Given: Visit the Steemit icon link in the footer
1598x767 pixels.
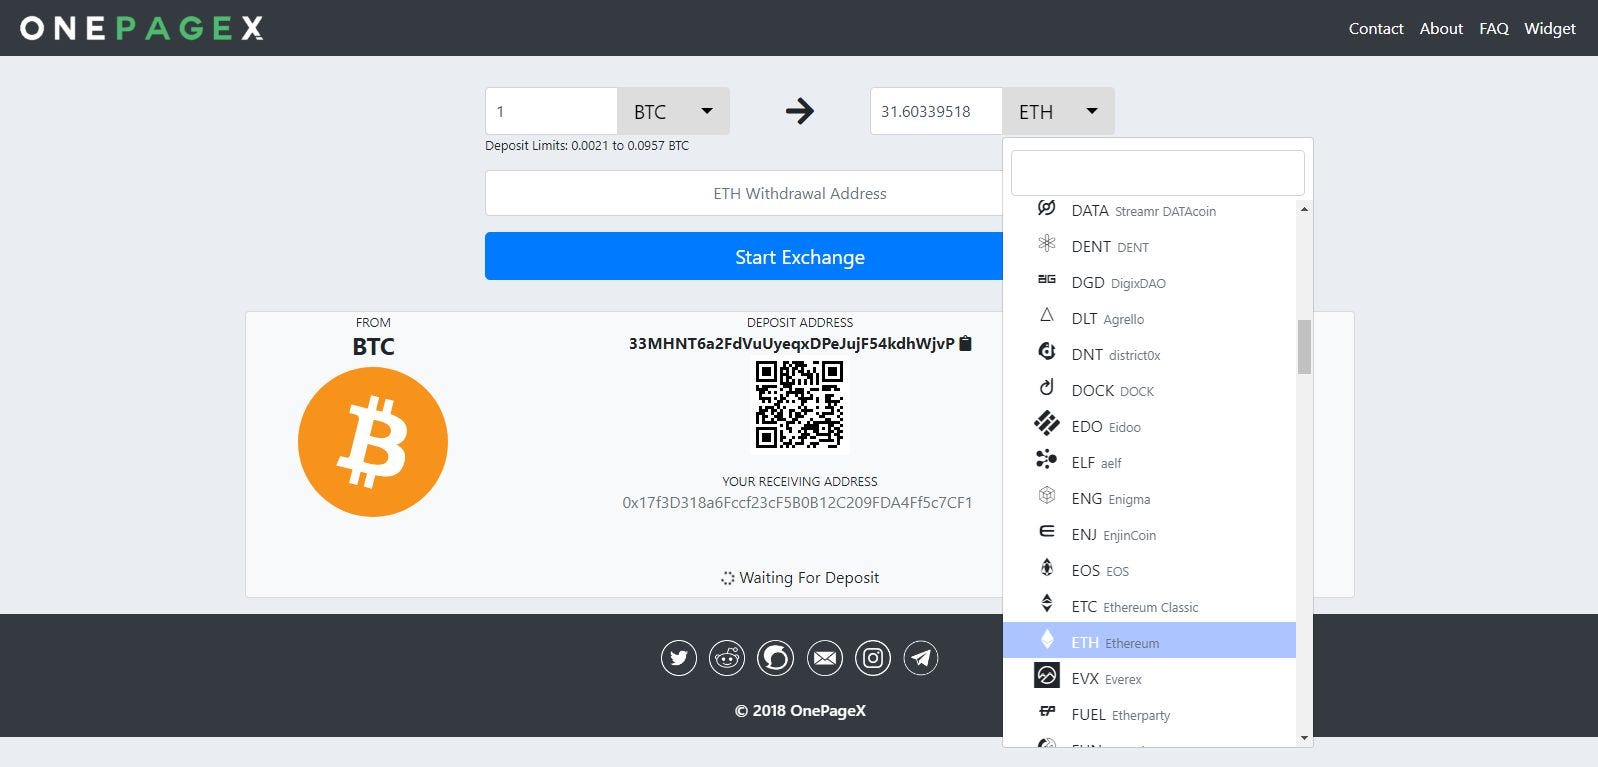Looking at the screenshot, I should point(776,658).
